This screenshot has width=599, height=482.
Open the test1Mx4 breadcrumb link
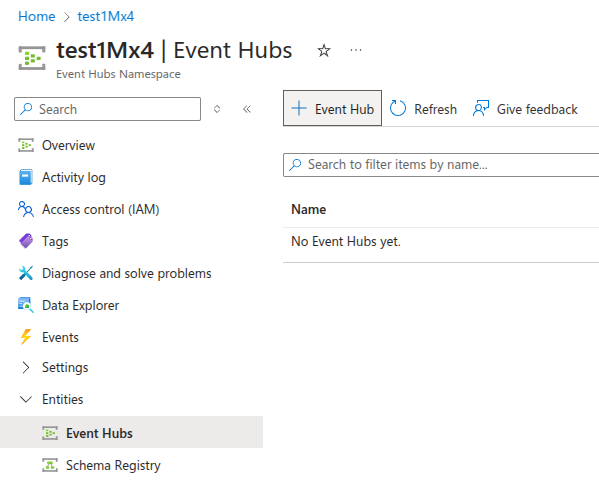click(x=106, y=16)
